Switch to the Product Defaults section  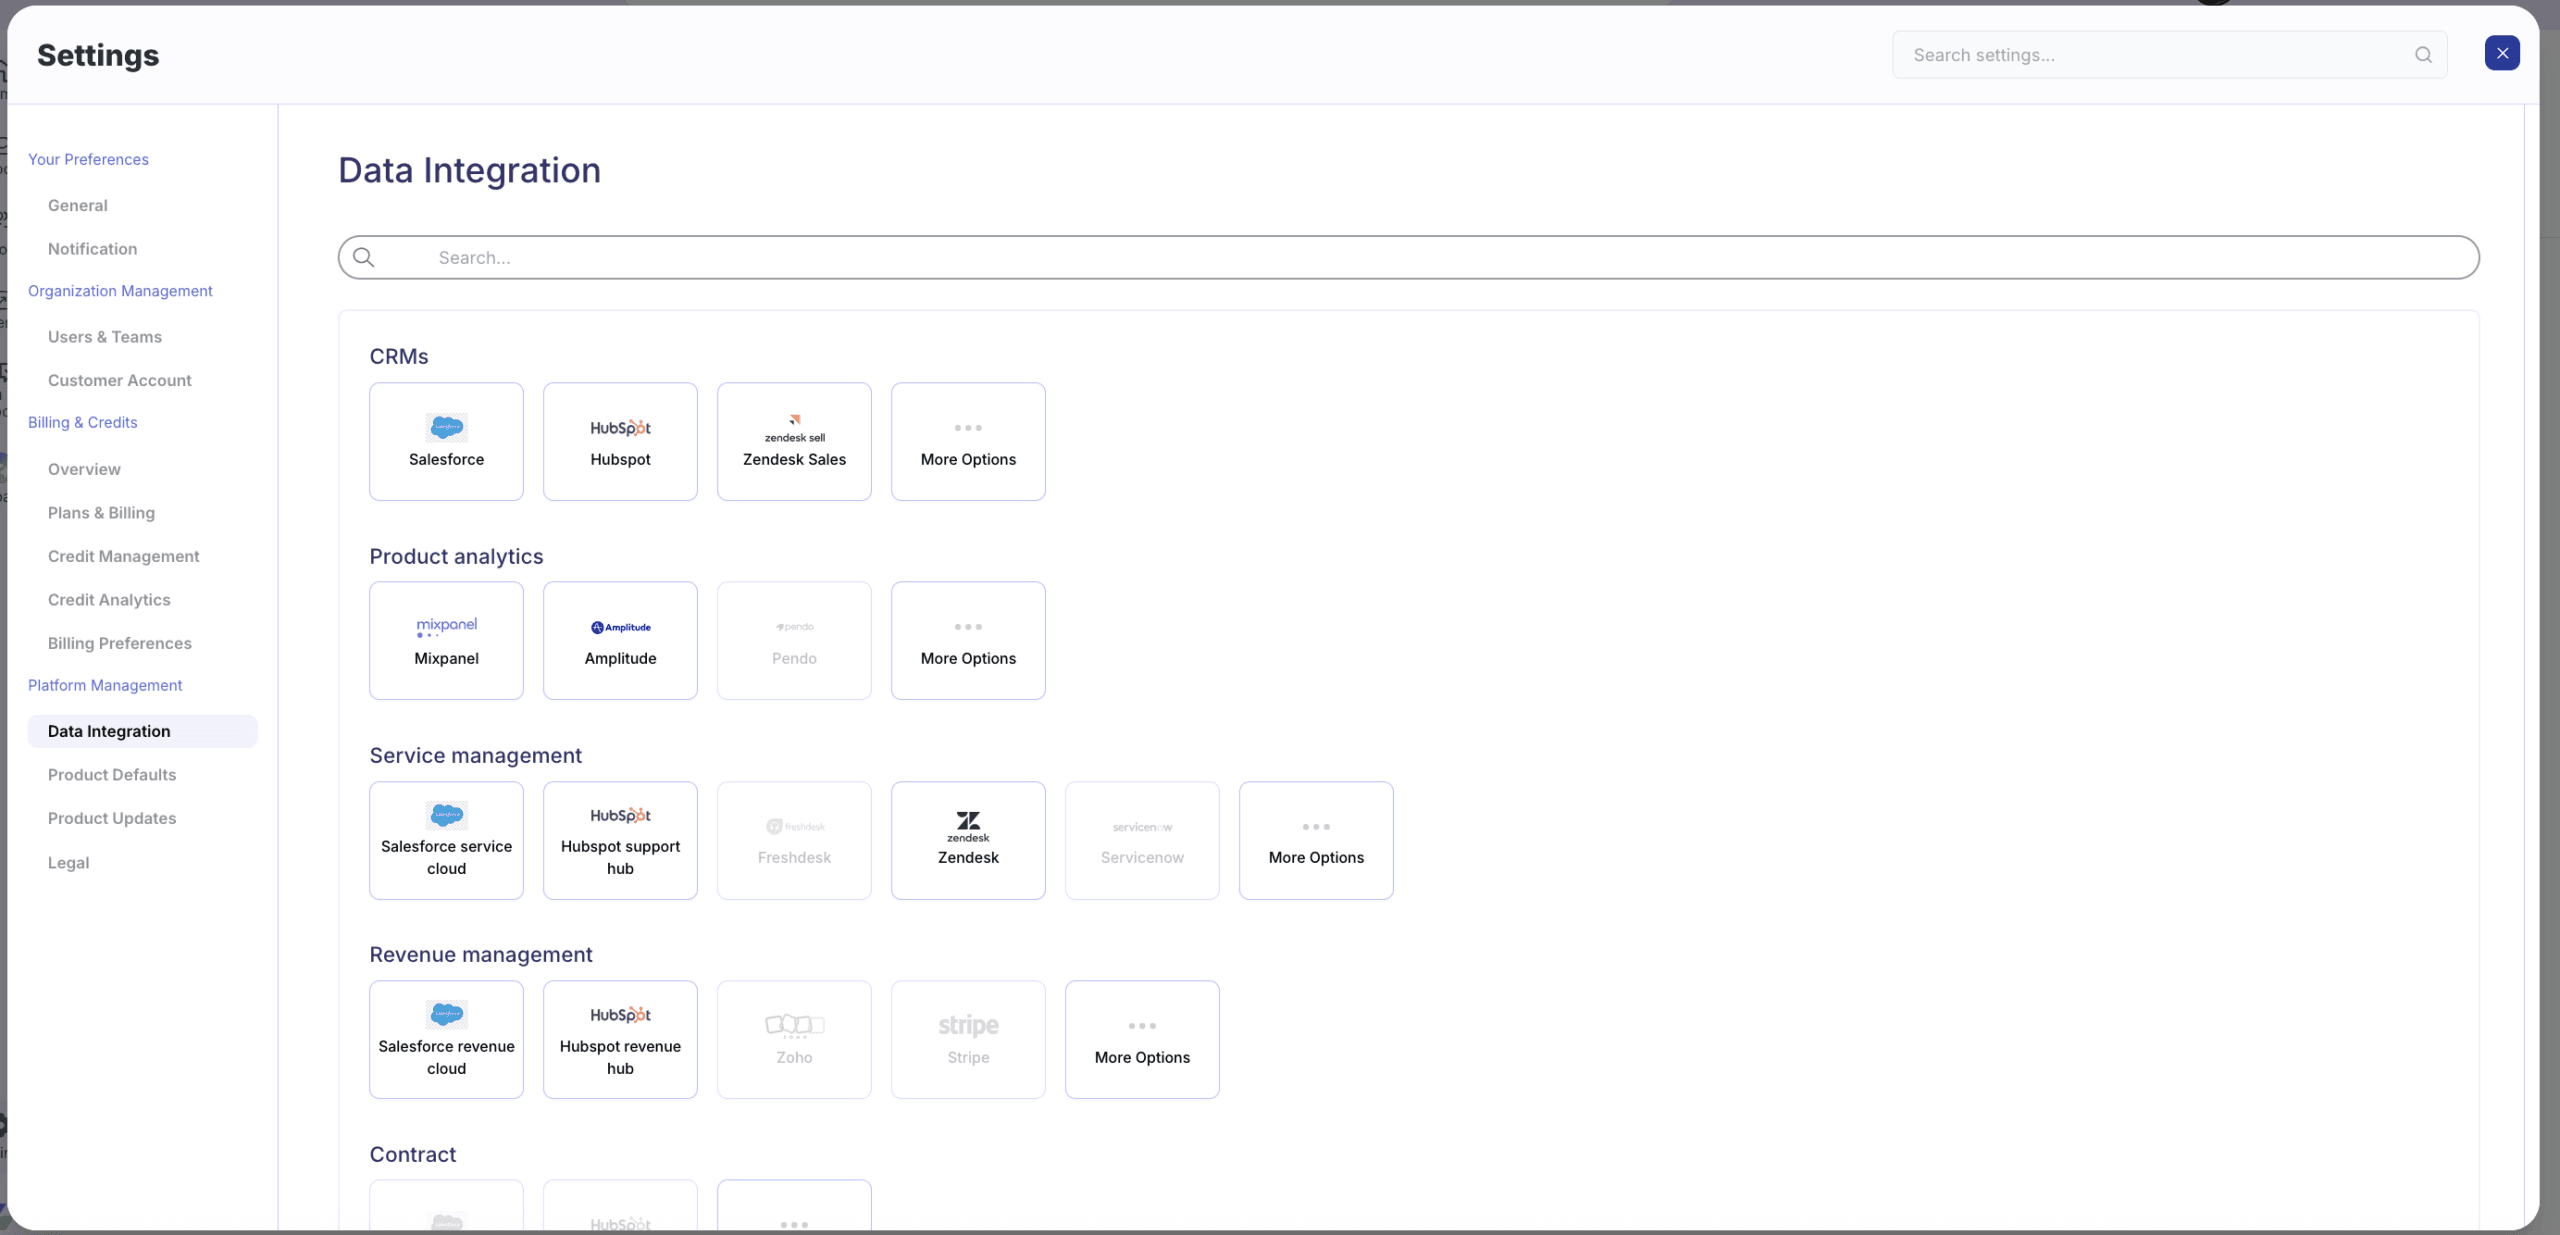tap(111, 774)
